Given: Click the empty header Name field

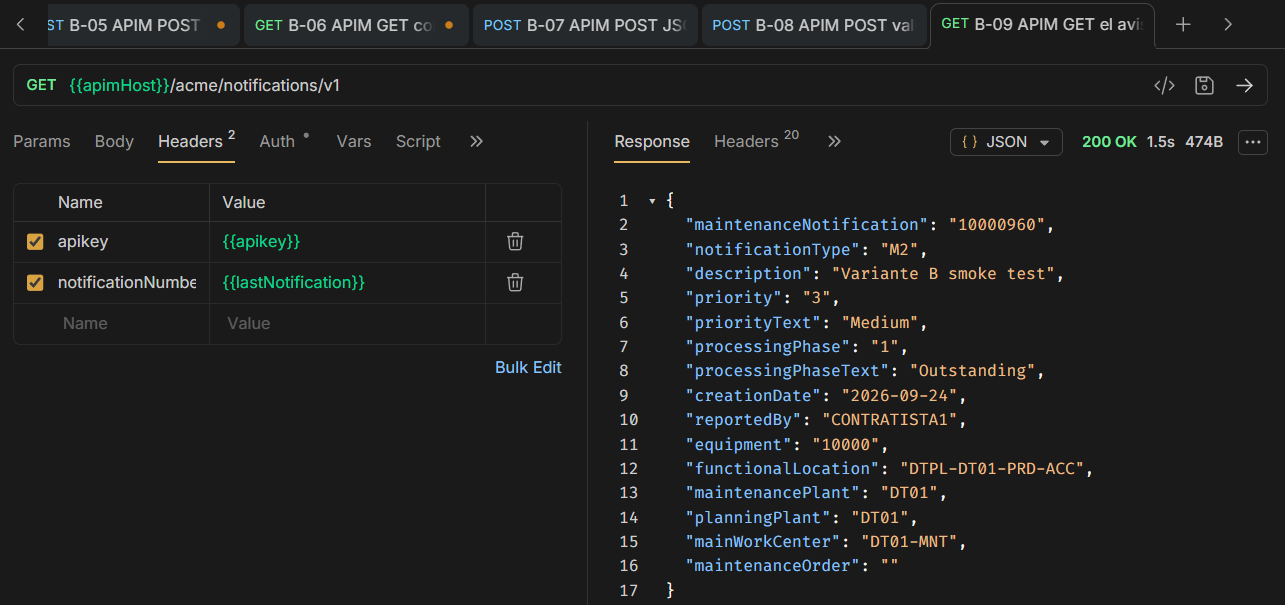Looking at the screenshot, I should pos(111,323).
